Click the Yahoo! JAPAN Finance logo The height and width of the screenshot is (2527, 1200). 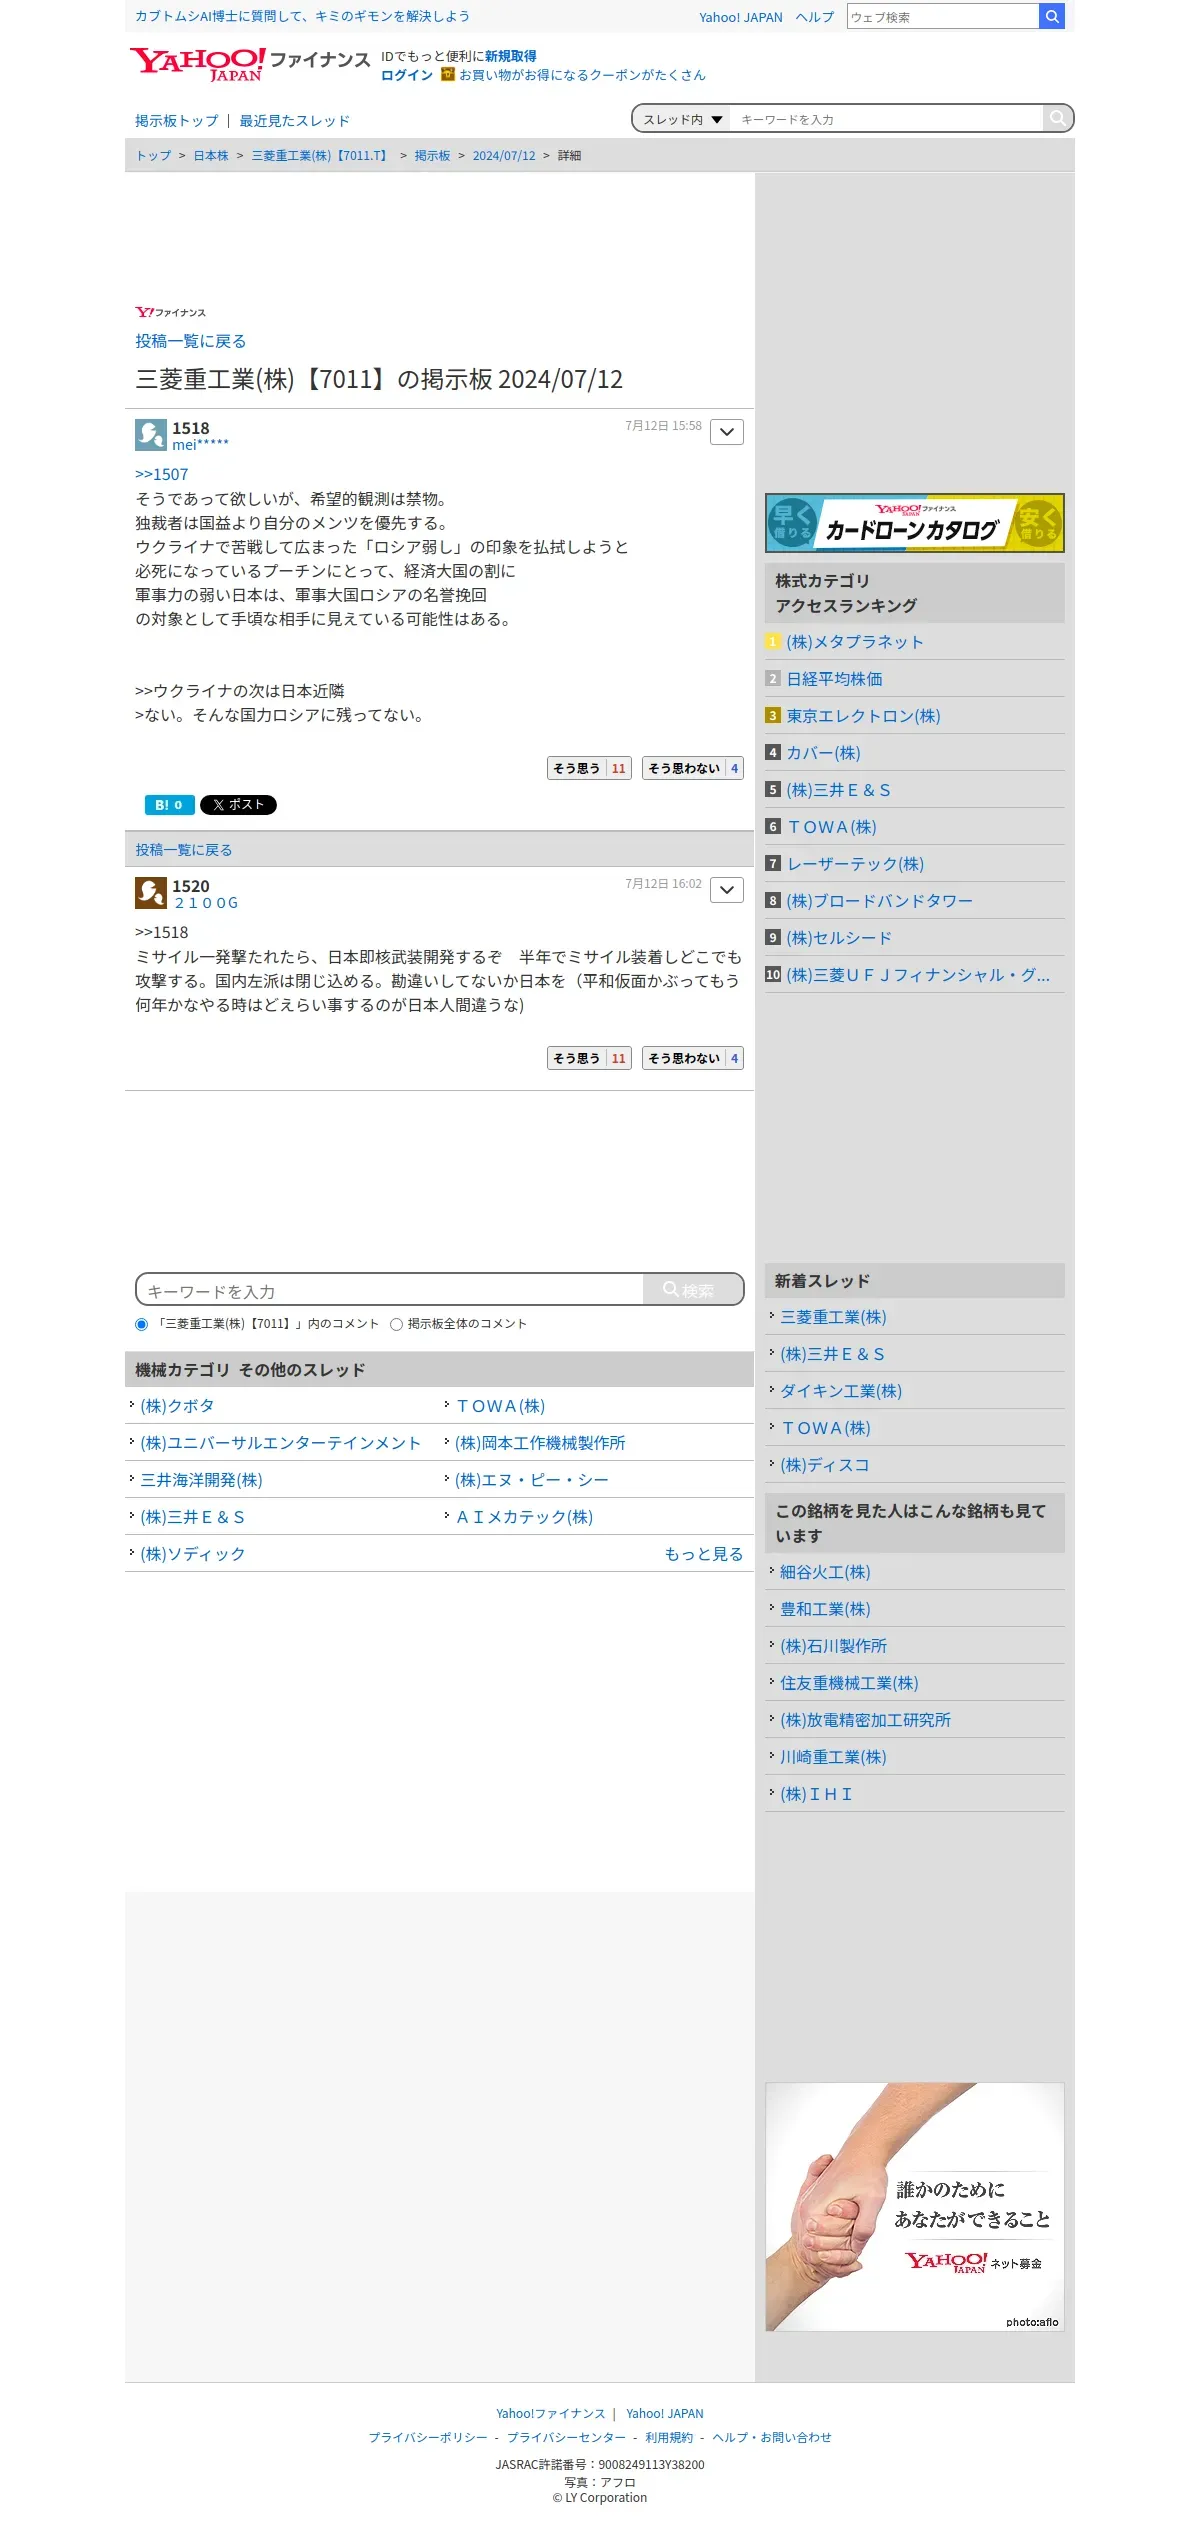pyautogui.click(x=250, y=63)
